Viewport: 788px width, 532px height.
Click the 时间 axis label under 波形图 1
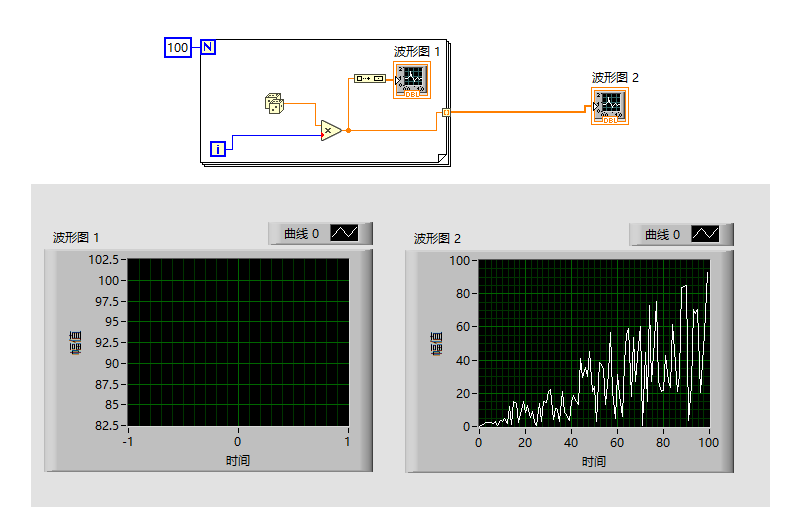(238, 460)
